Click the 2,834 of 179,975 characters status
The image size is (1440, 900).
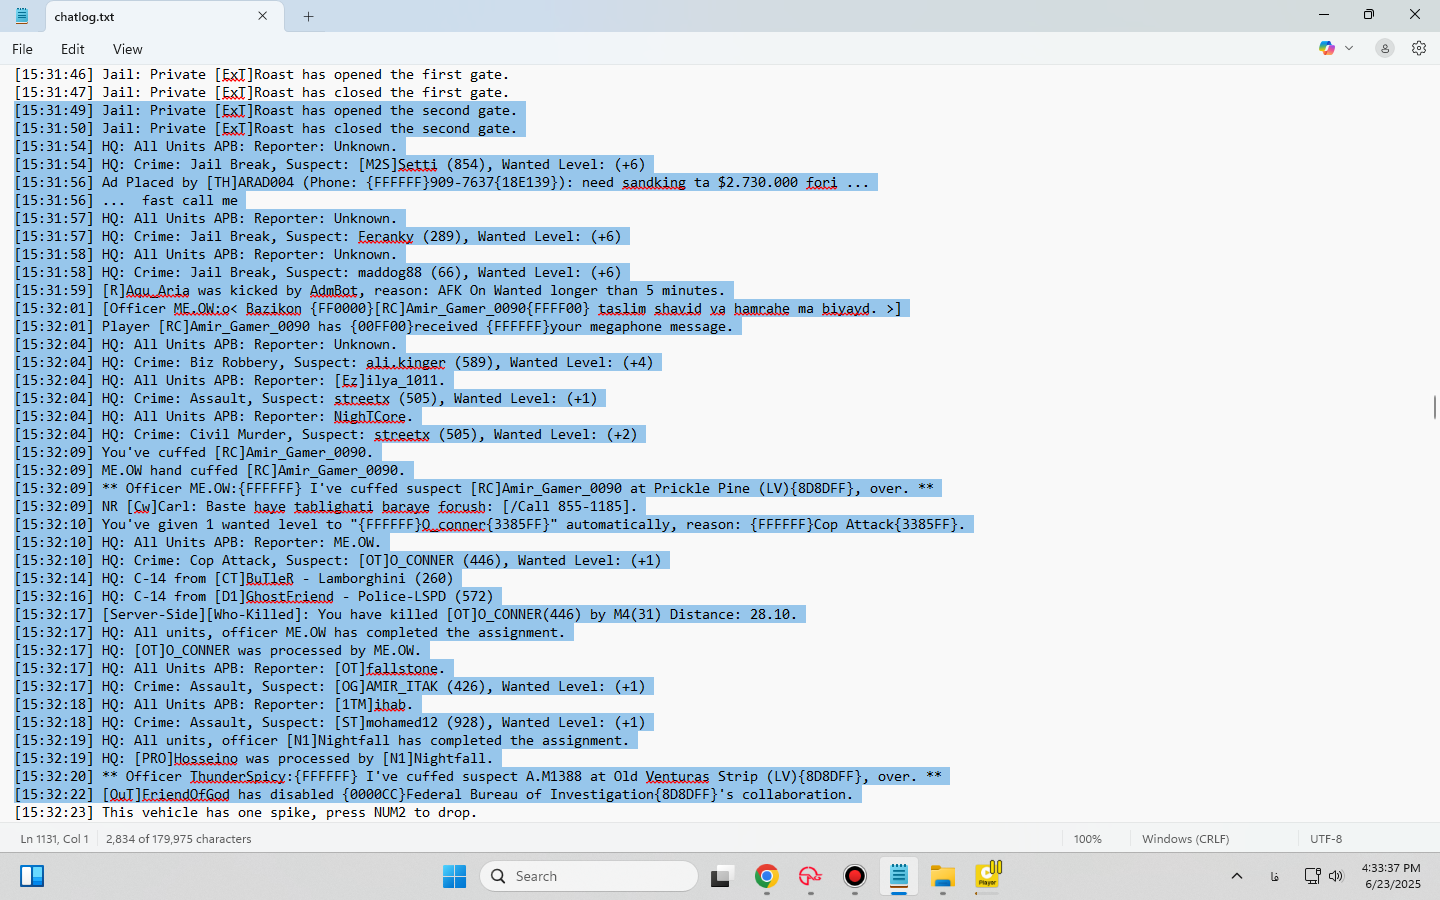coord(179,839)
